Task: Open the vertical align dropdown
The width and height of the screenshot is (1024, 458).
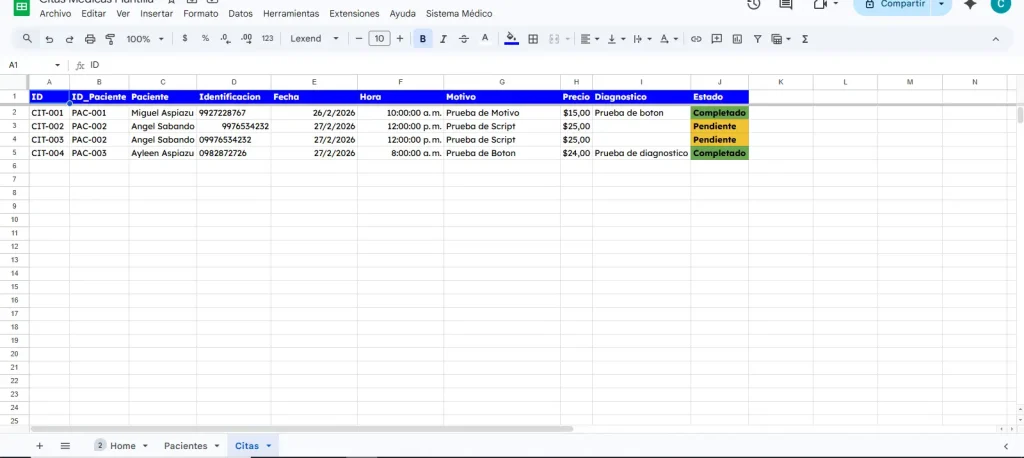Action: point(616,39)
